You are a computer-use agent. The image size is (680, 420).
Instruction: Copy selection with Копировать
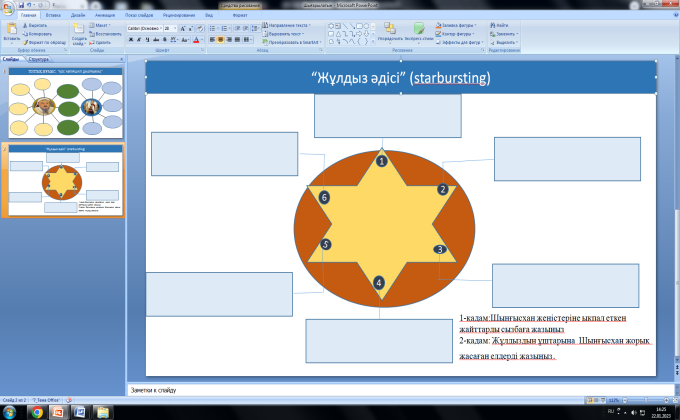pyautogui.click(x=37, y=34)
